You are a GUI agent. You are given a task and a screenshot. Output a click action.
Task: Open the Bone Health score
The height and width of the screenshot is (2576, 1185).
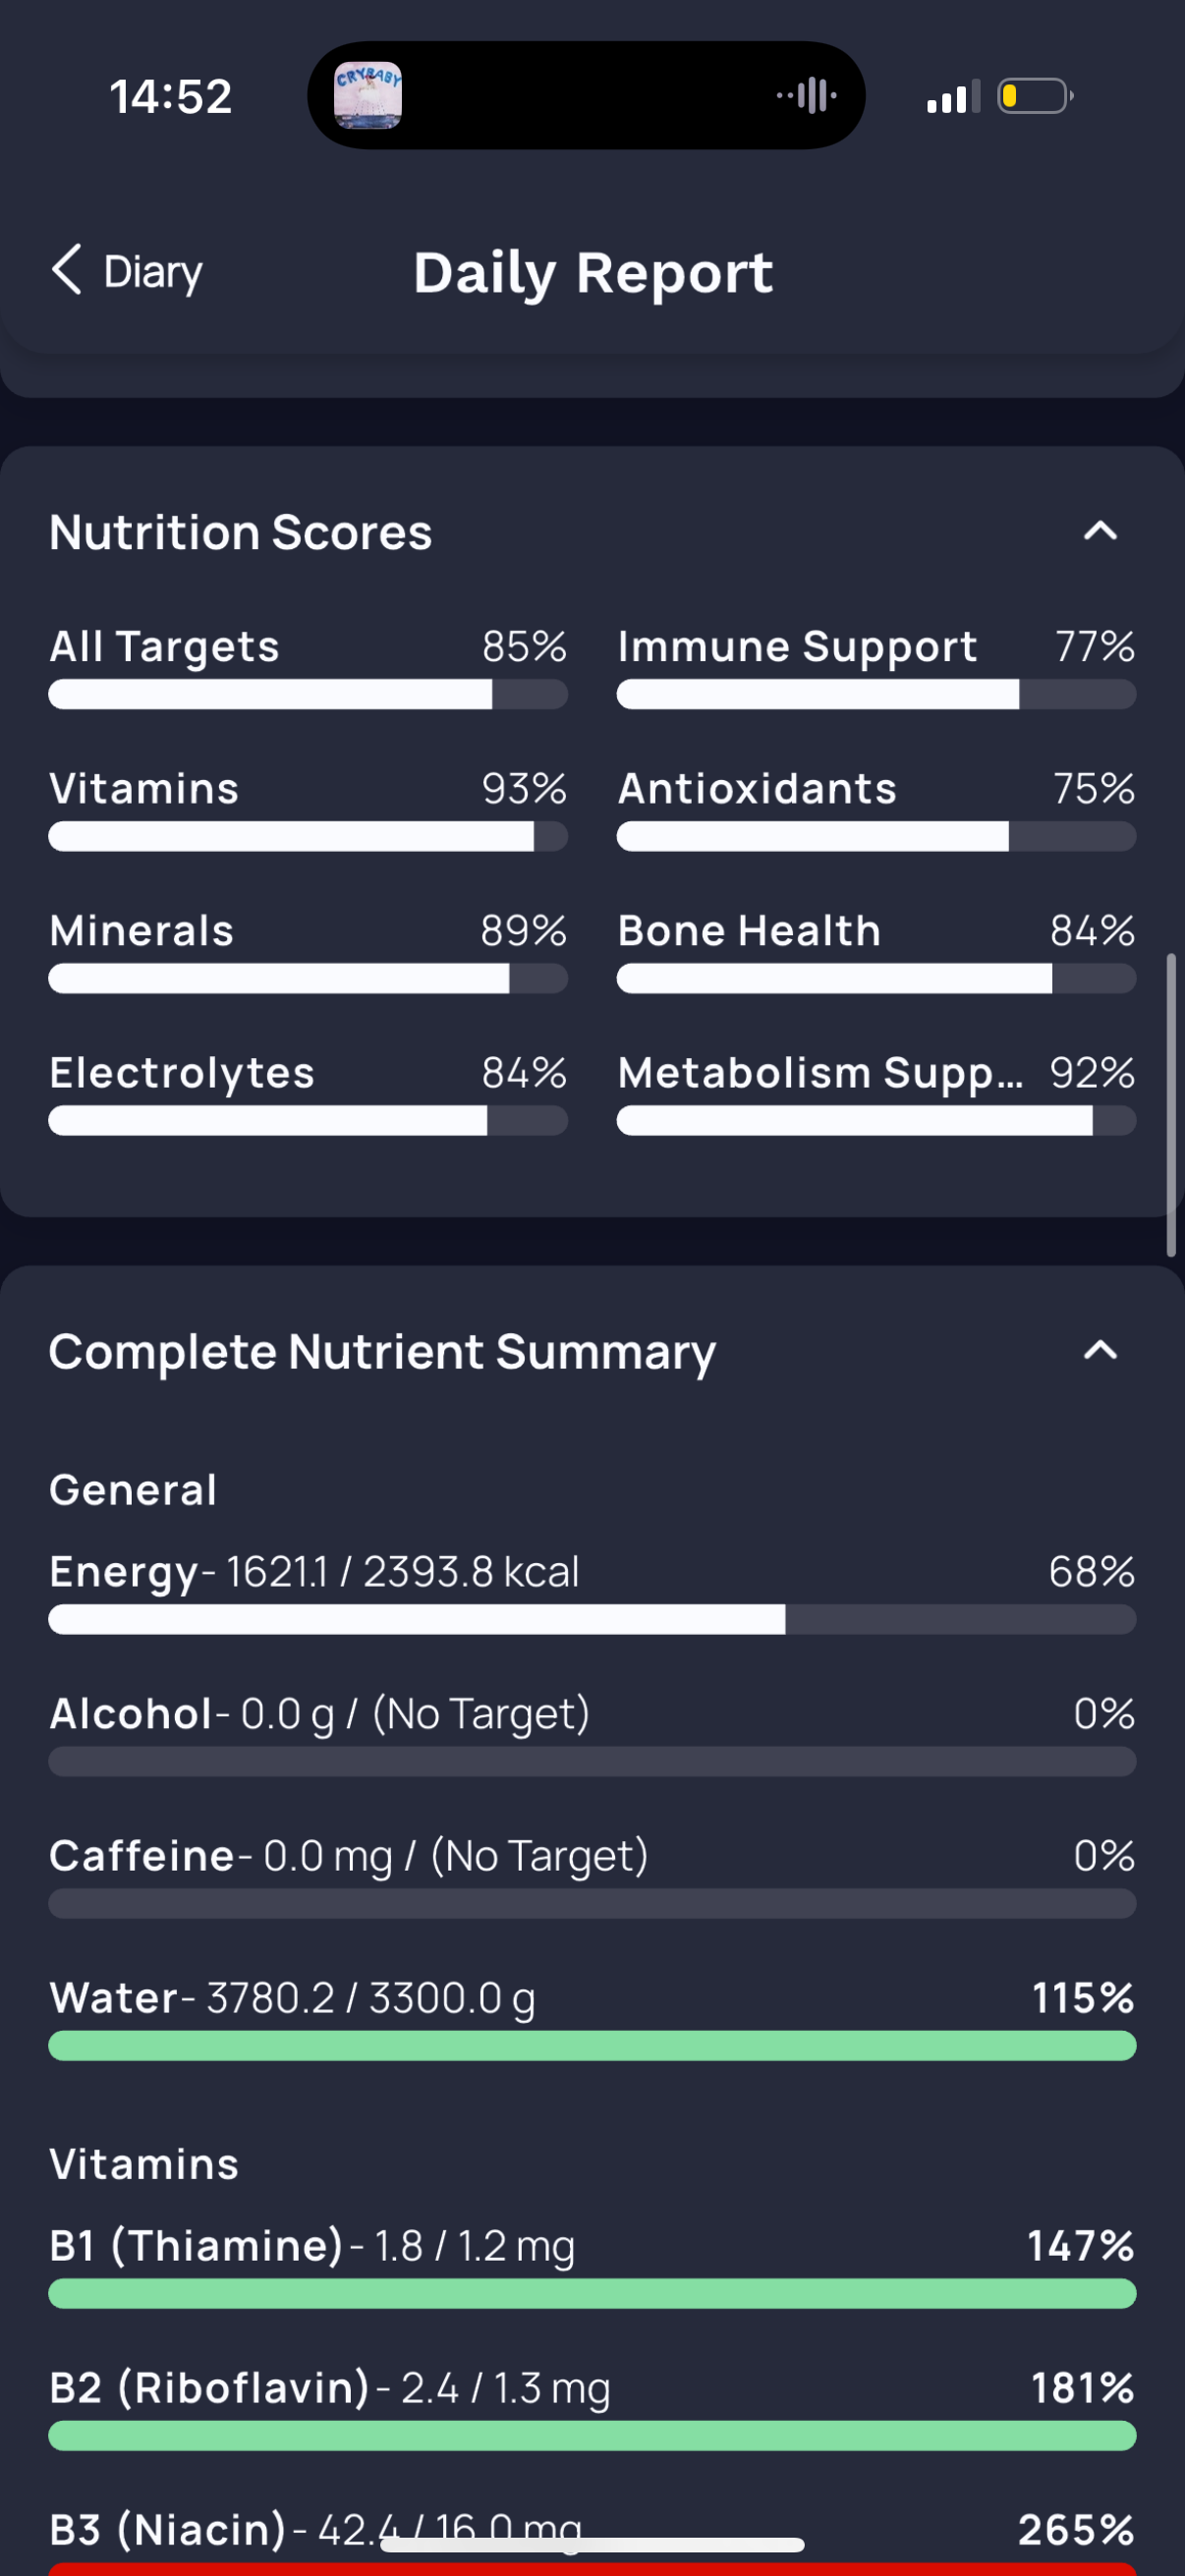point(876,951)
